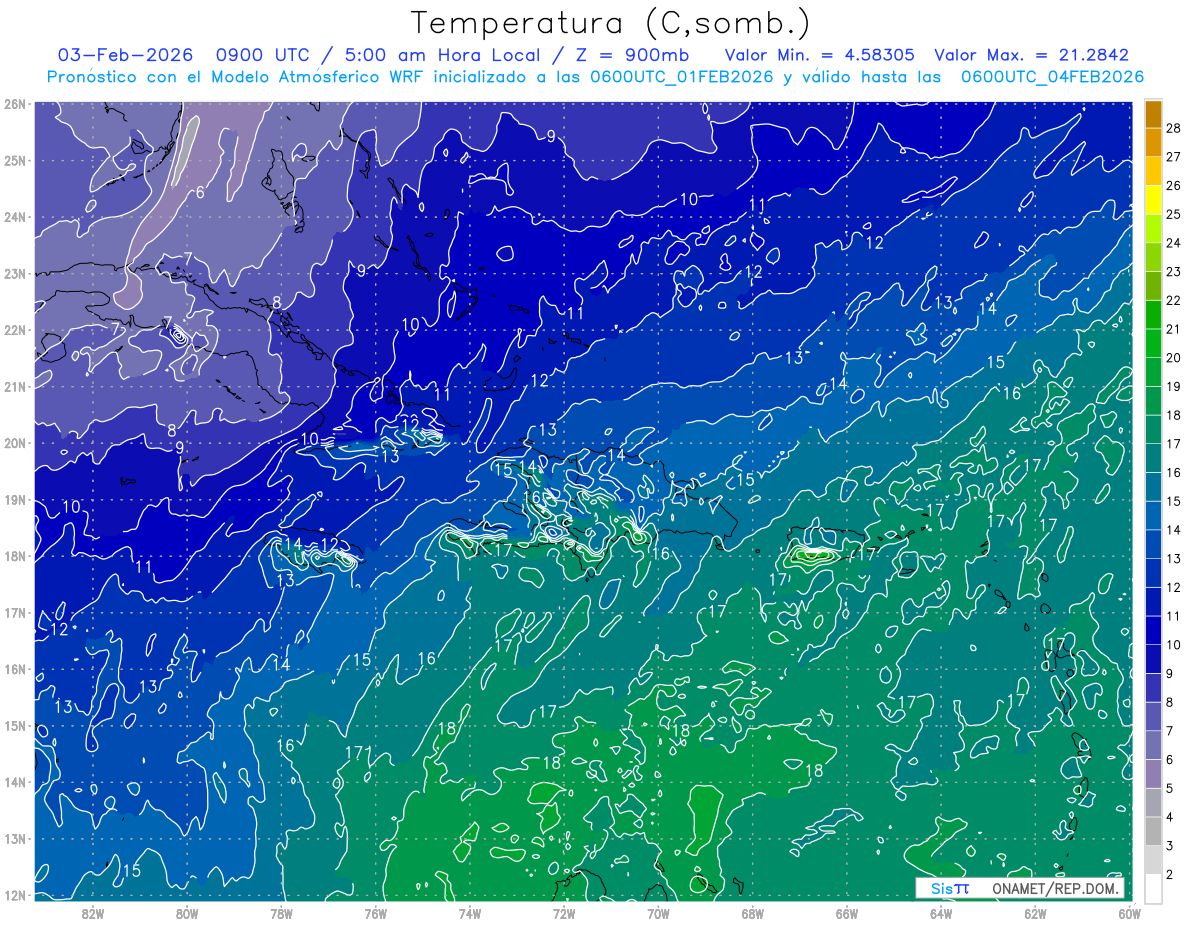This screenshot has width=1200, height=927.
Task: Click the "72W" longitude axis label
Action: (564, 913)
